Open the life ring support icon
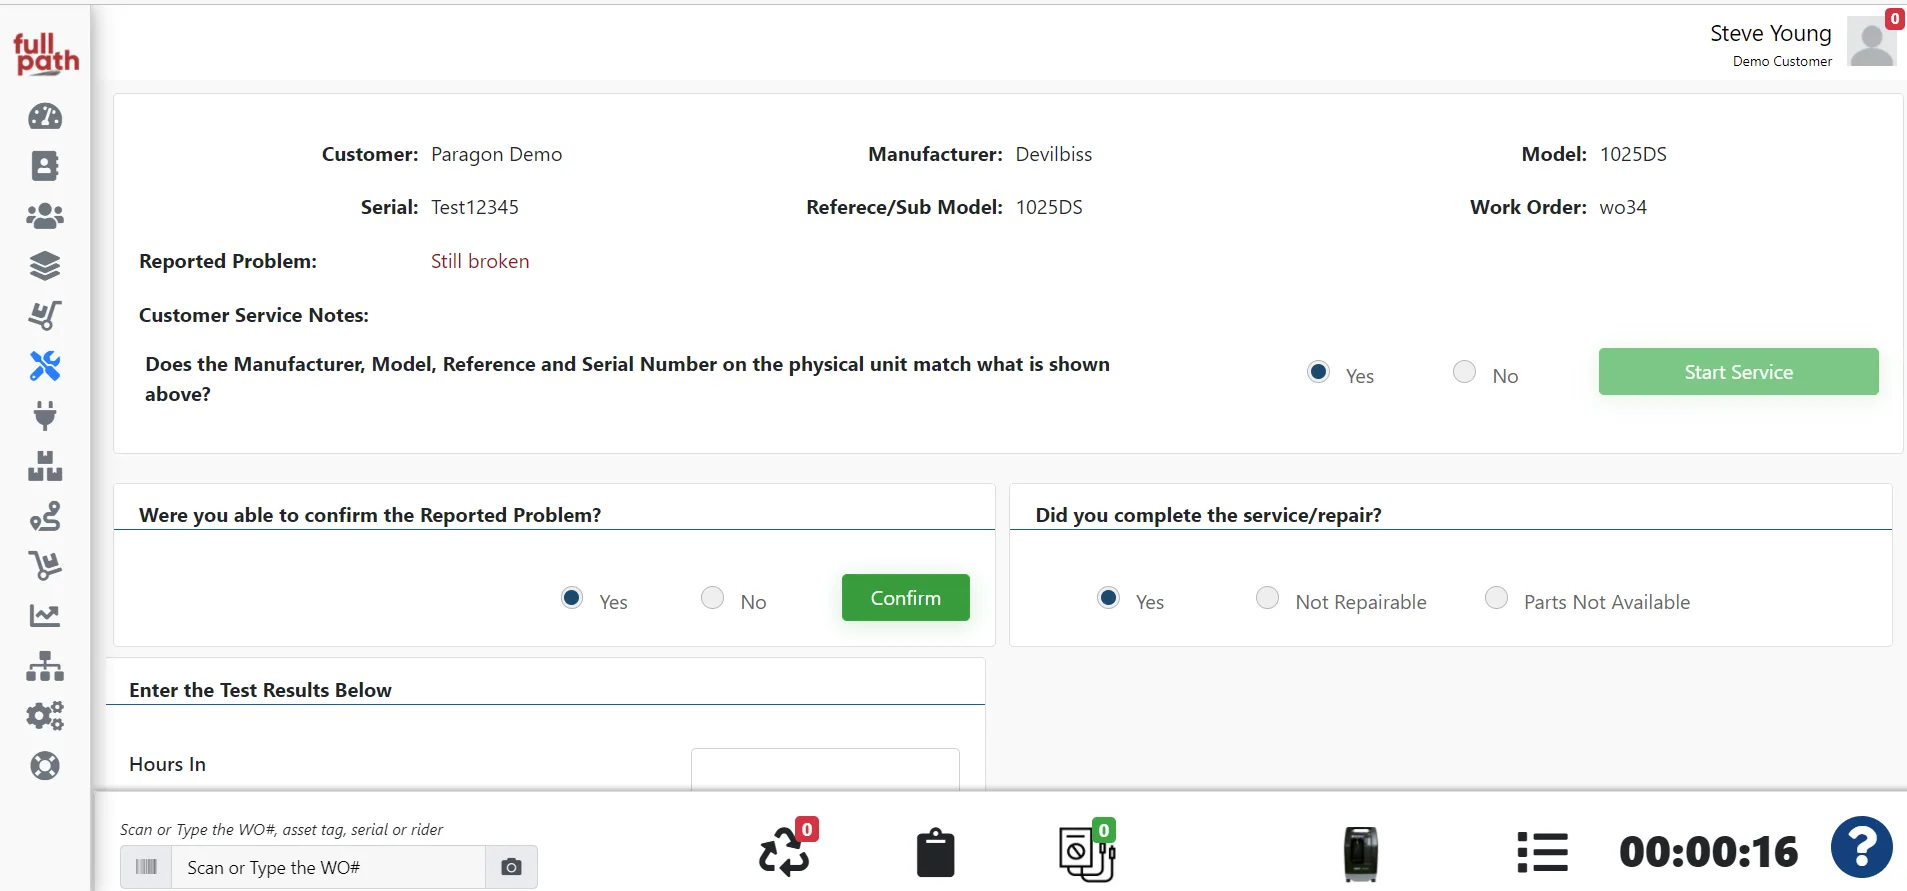 pos(45,766)
